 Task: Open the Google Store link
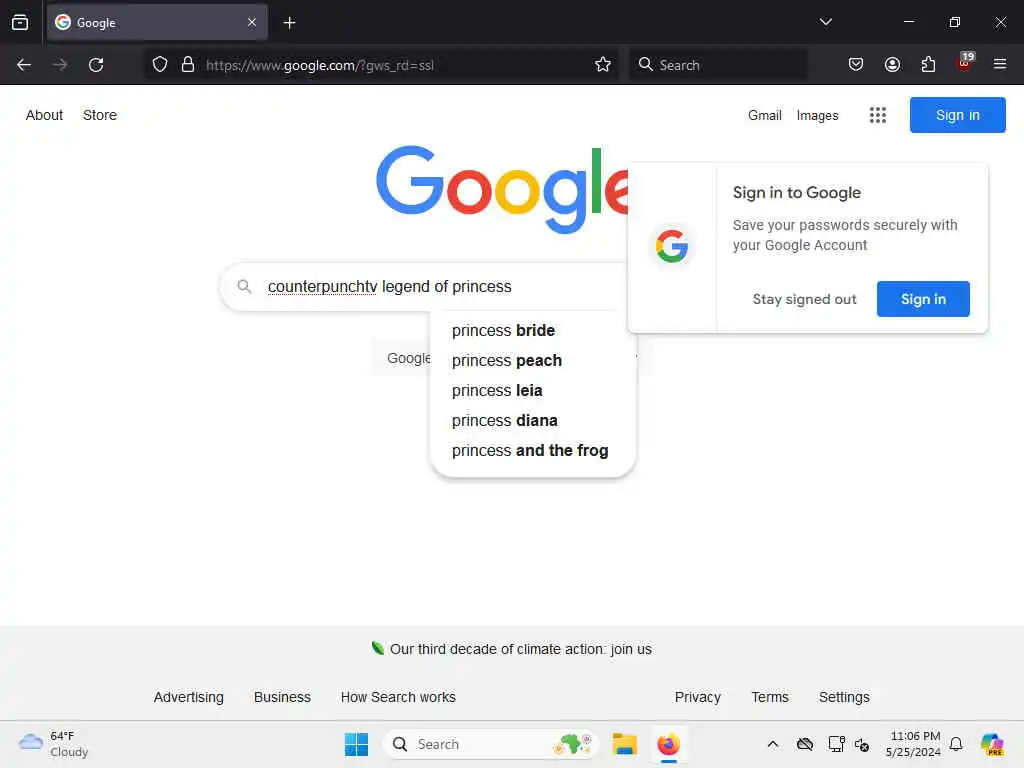click(x=100, y=115)
